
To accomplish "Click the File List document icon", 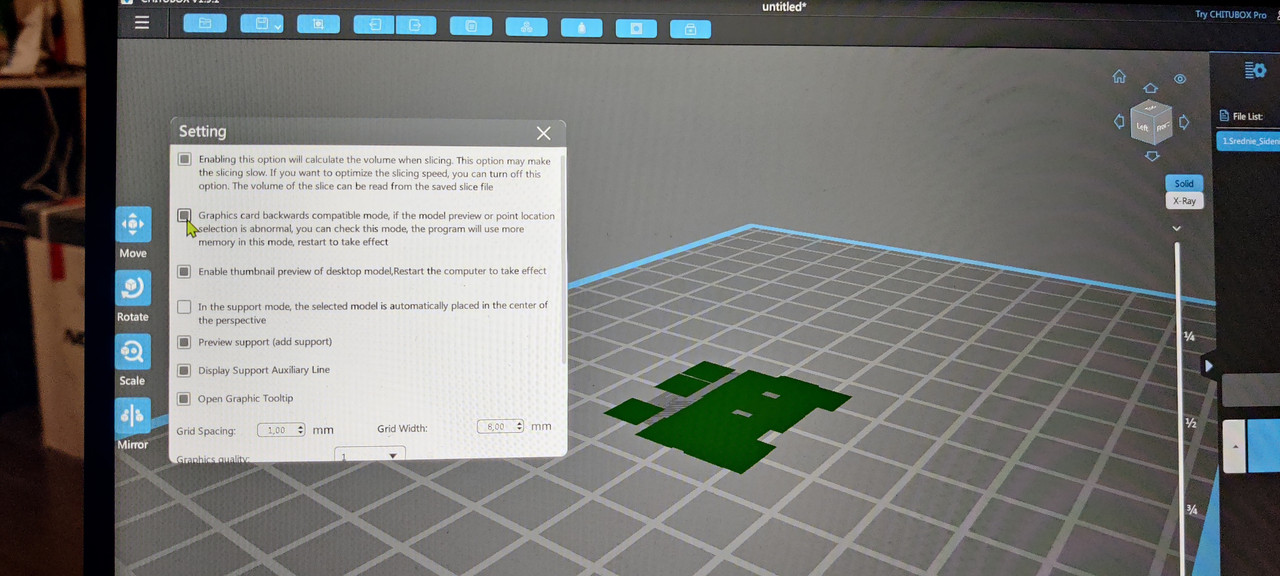I will click(x=1224, y=117).
